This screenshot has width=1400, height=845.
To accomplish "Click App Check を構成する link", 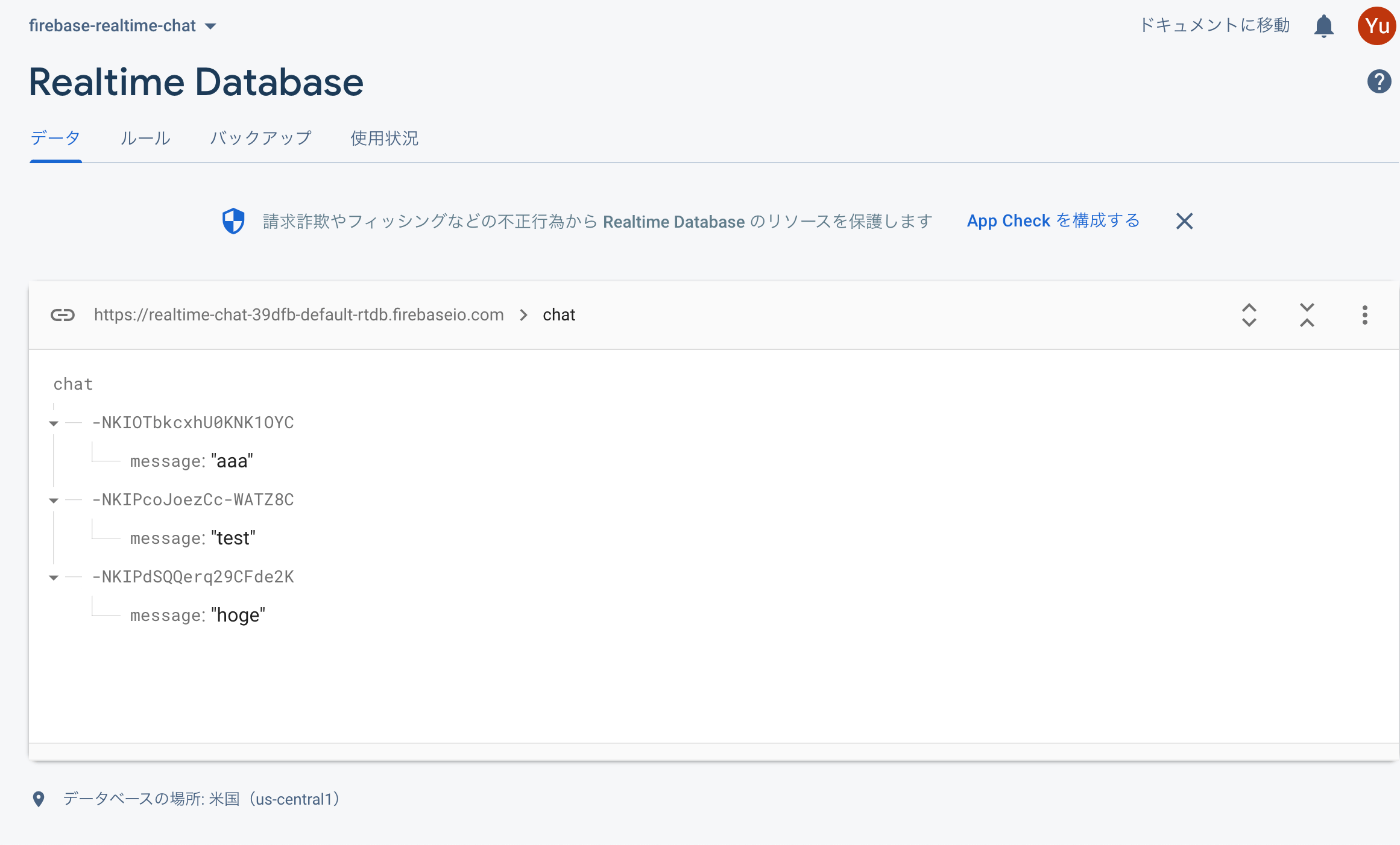I will pos(1053,221).
